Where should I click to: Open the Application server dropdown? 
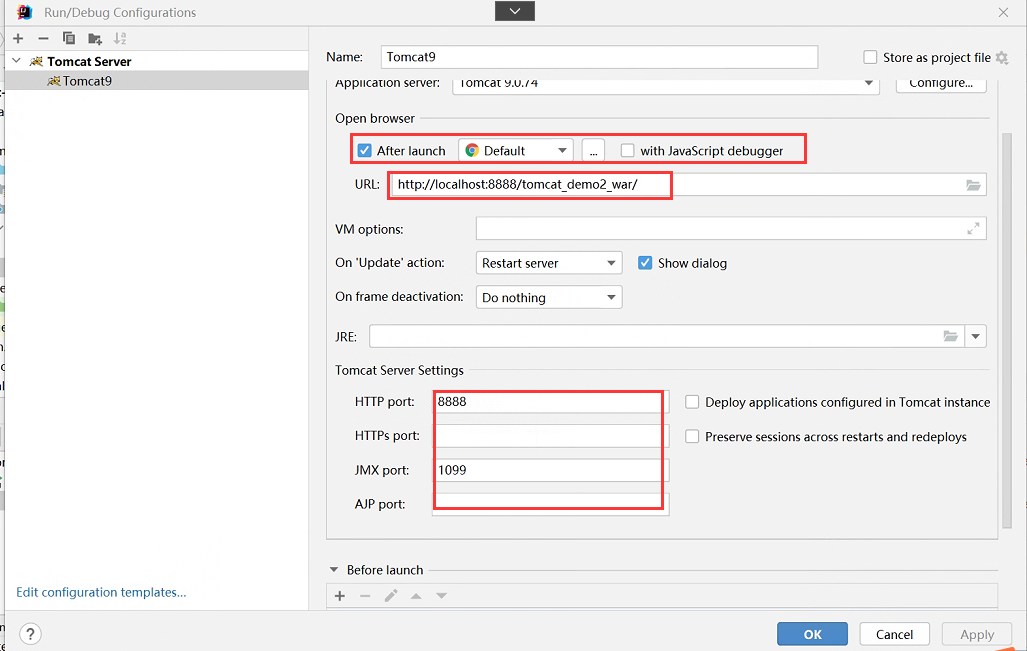point(665,84)
